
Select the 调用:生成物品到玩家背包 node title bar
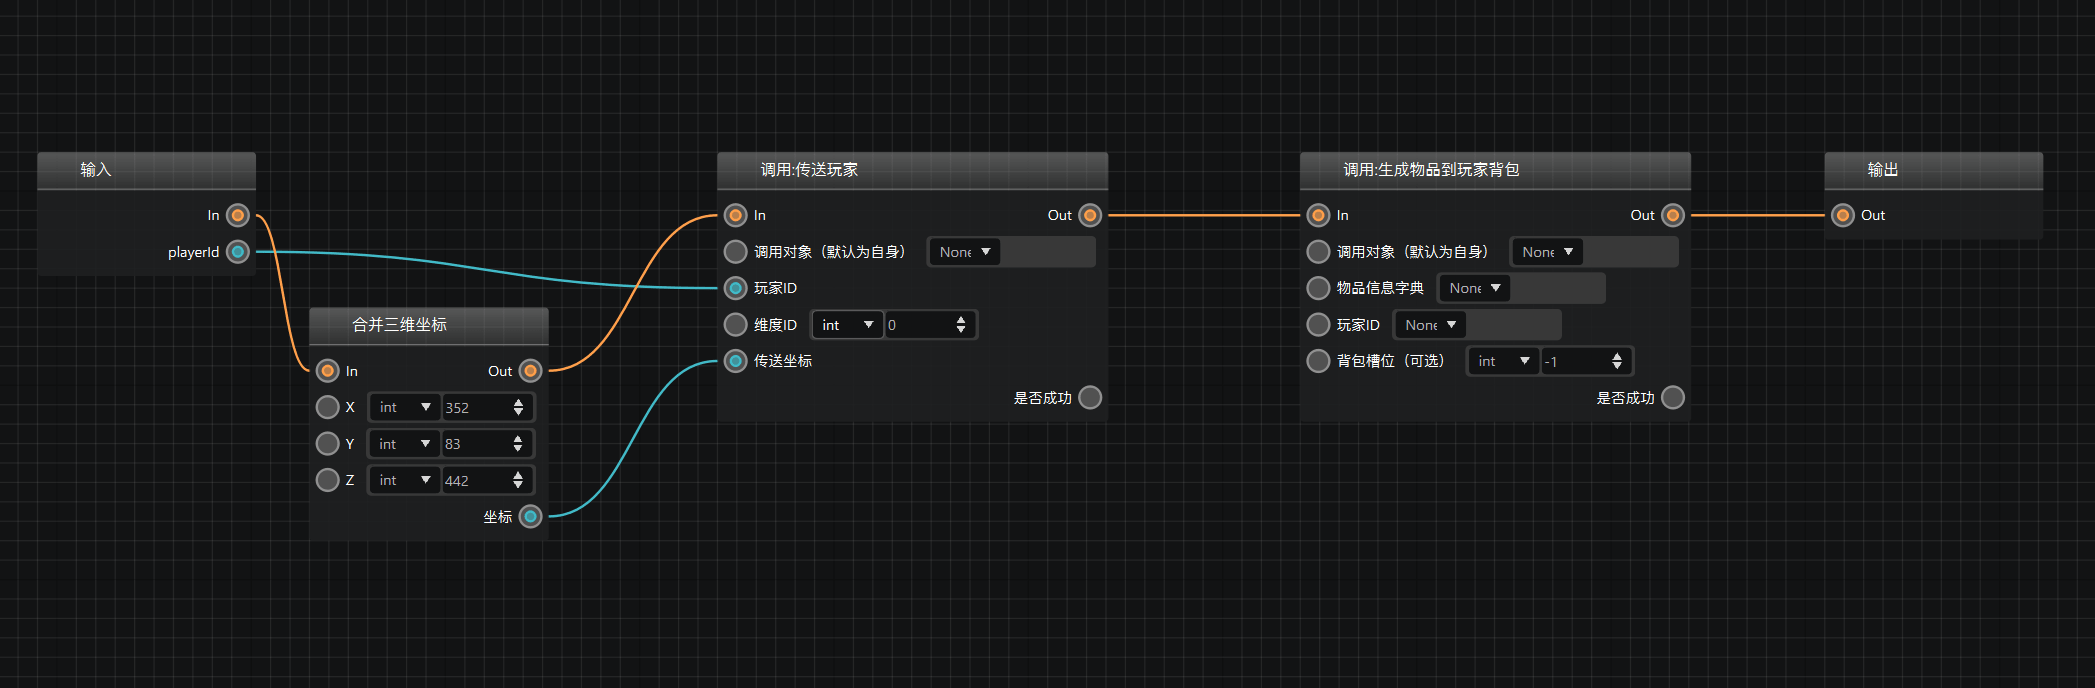coord(1495,170)
